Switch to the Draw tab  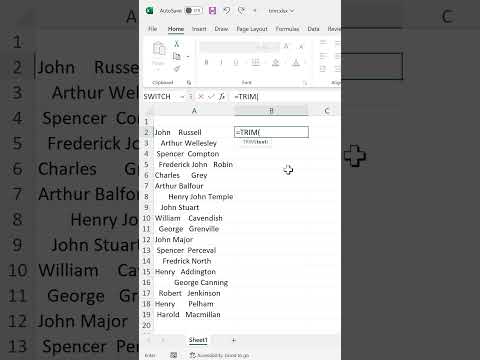click(x=221, y=29)
